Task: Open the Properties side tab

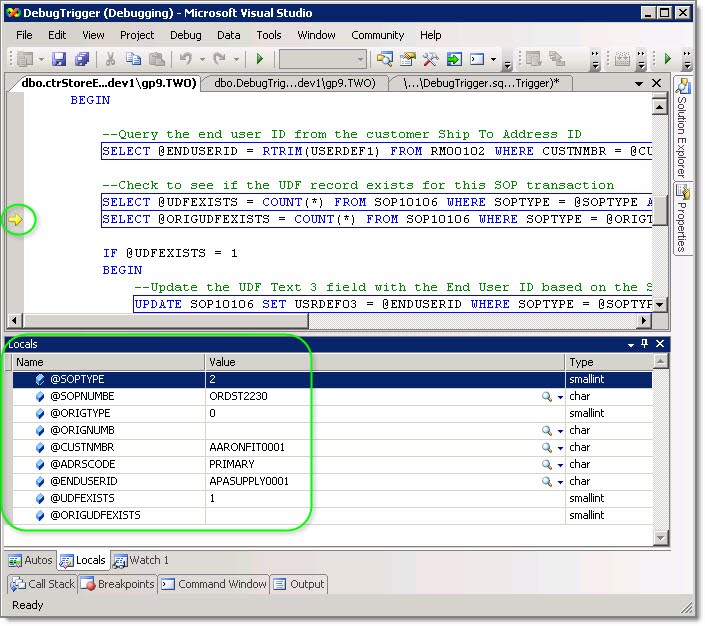Action: tap(682, 219)
